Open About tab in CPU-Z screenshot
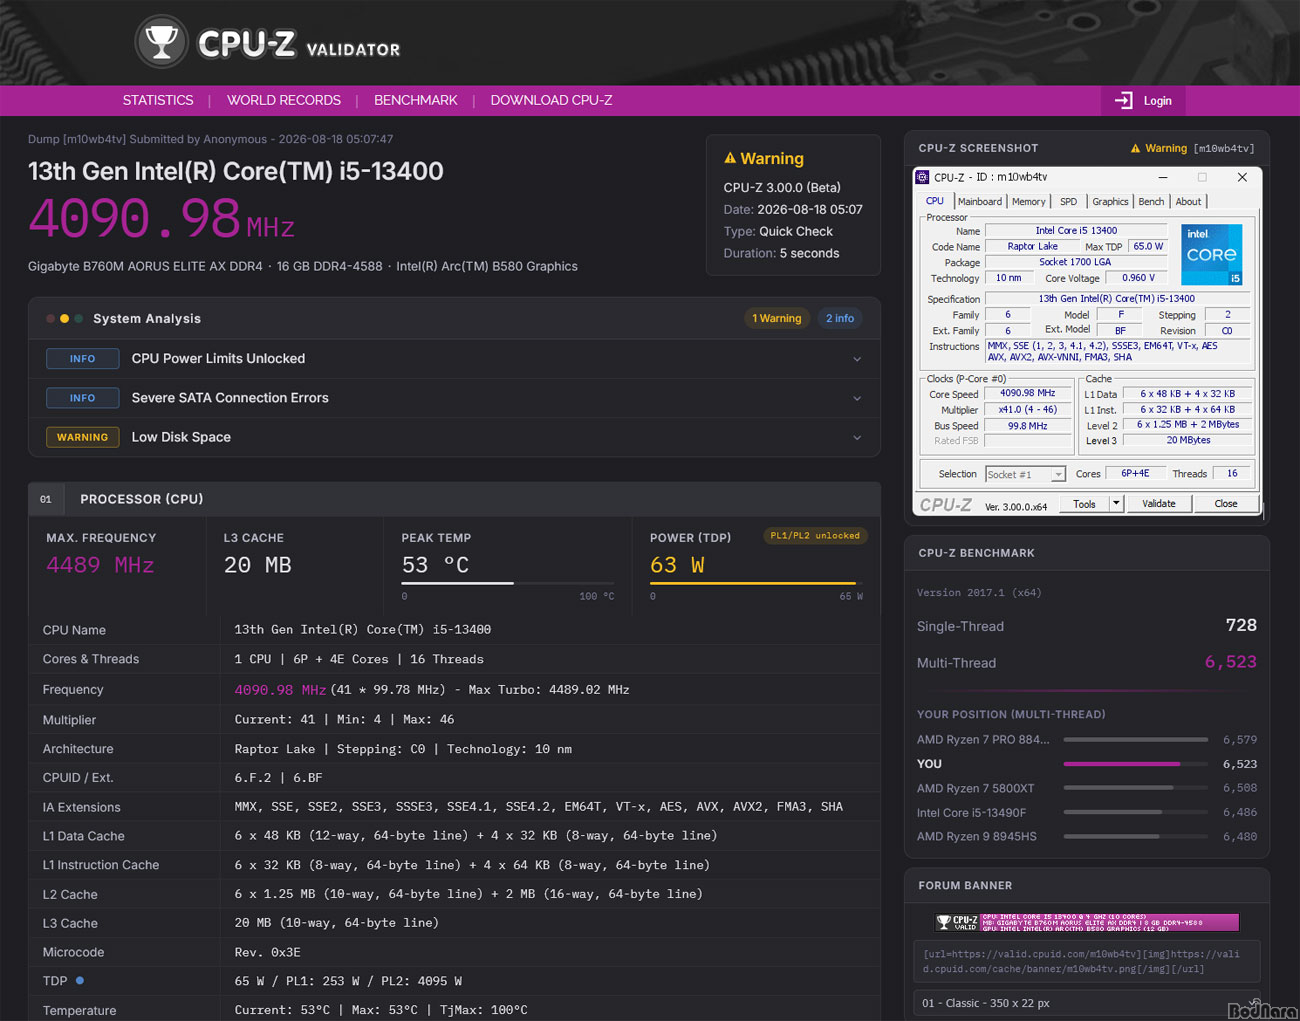This screenshot has height=1021, width=1300. pos(1188,201)
